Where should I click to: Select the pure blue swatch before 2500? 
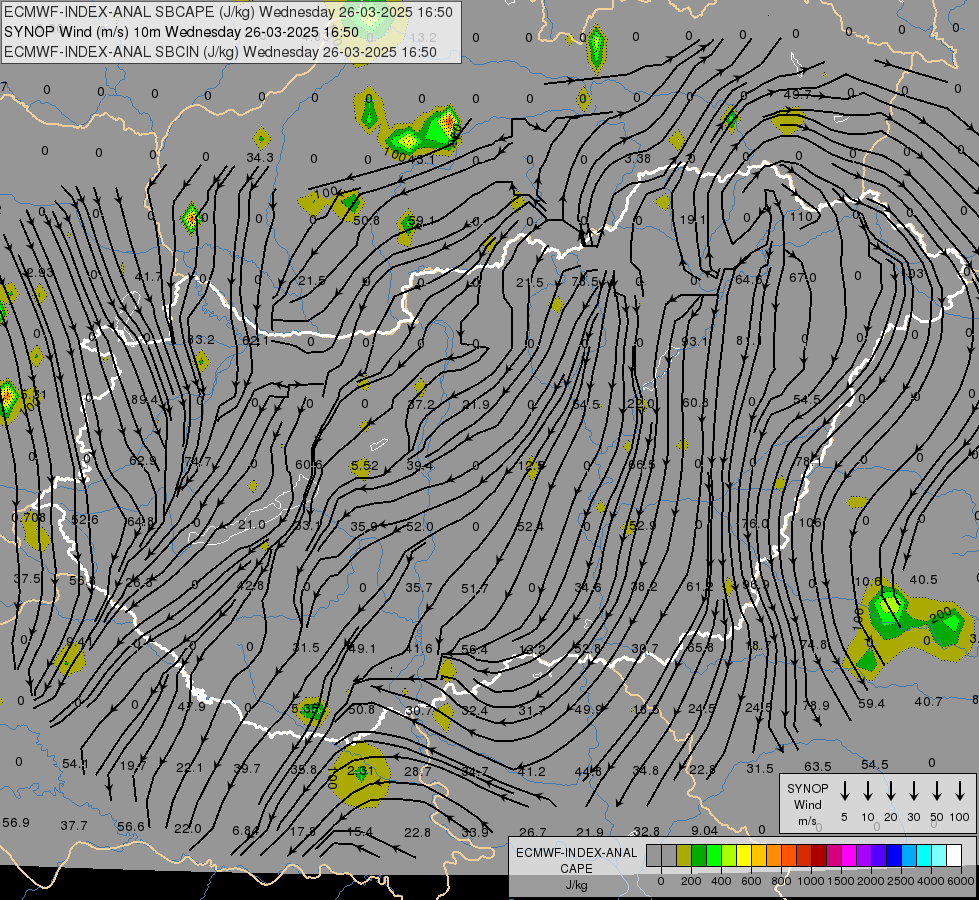pyautogui.click(x=893, y=856)
